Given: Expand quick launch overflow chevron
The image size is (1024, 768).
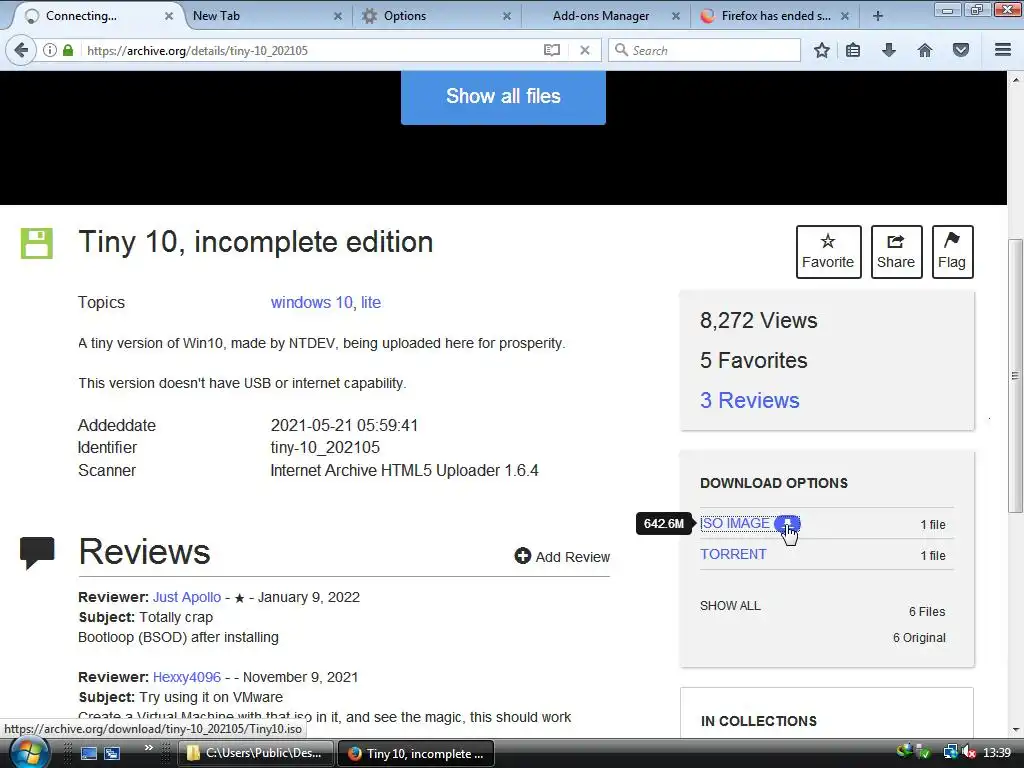Looking at the screenshot, I should click(149, 748).
